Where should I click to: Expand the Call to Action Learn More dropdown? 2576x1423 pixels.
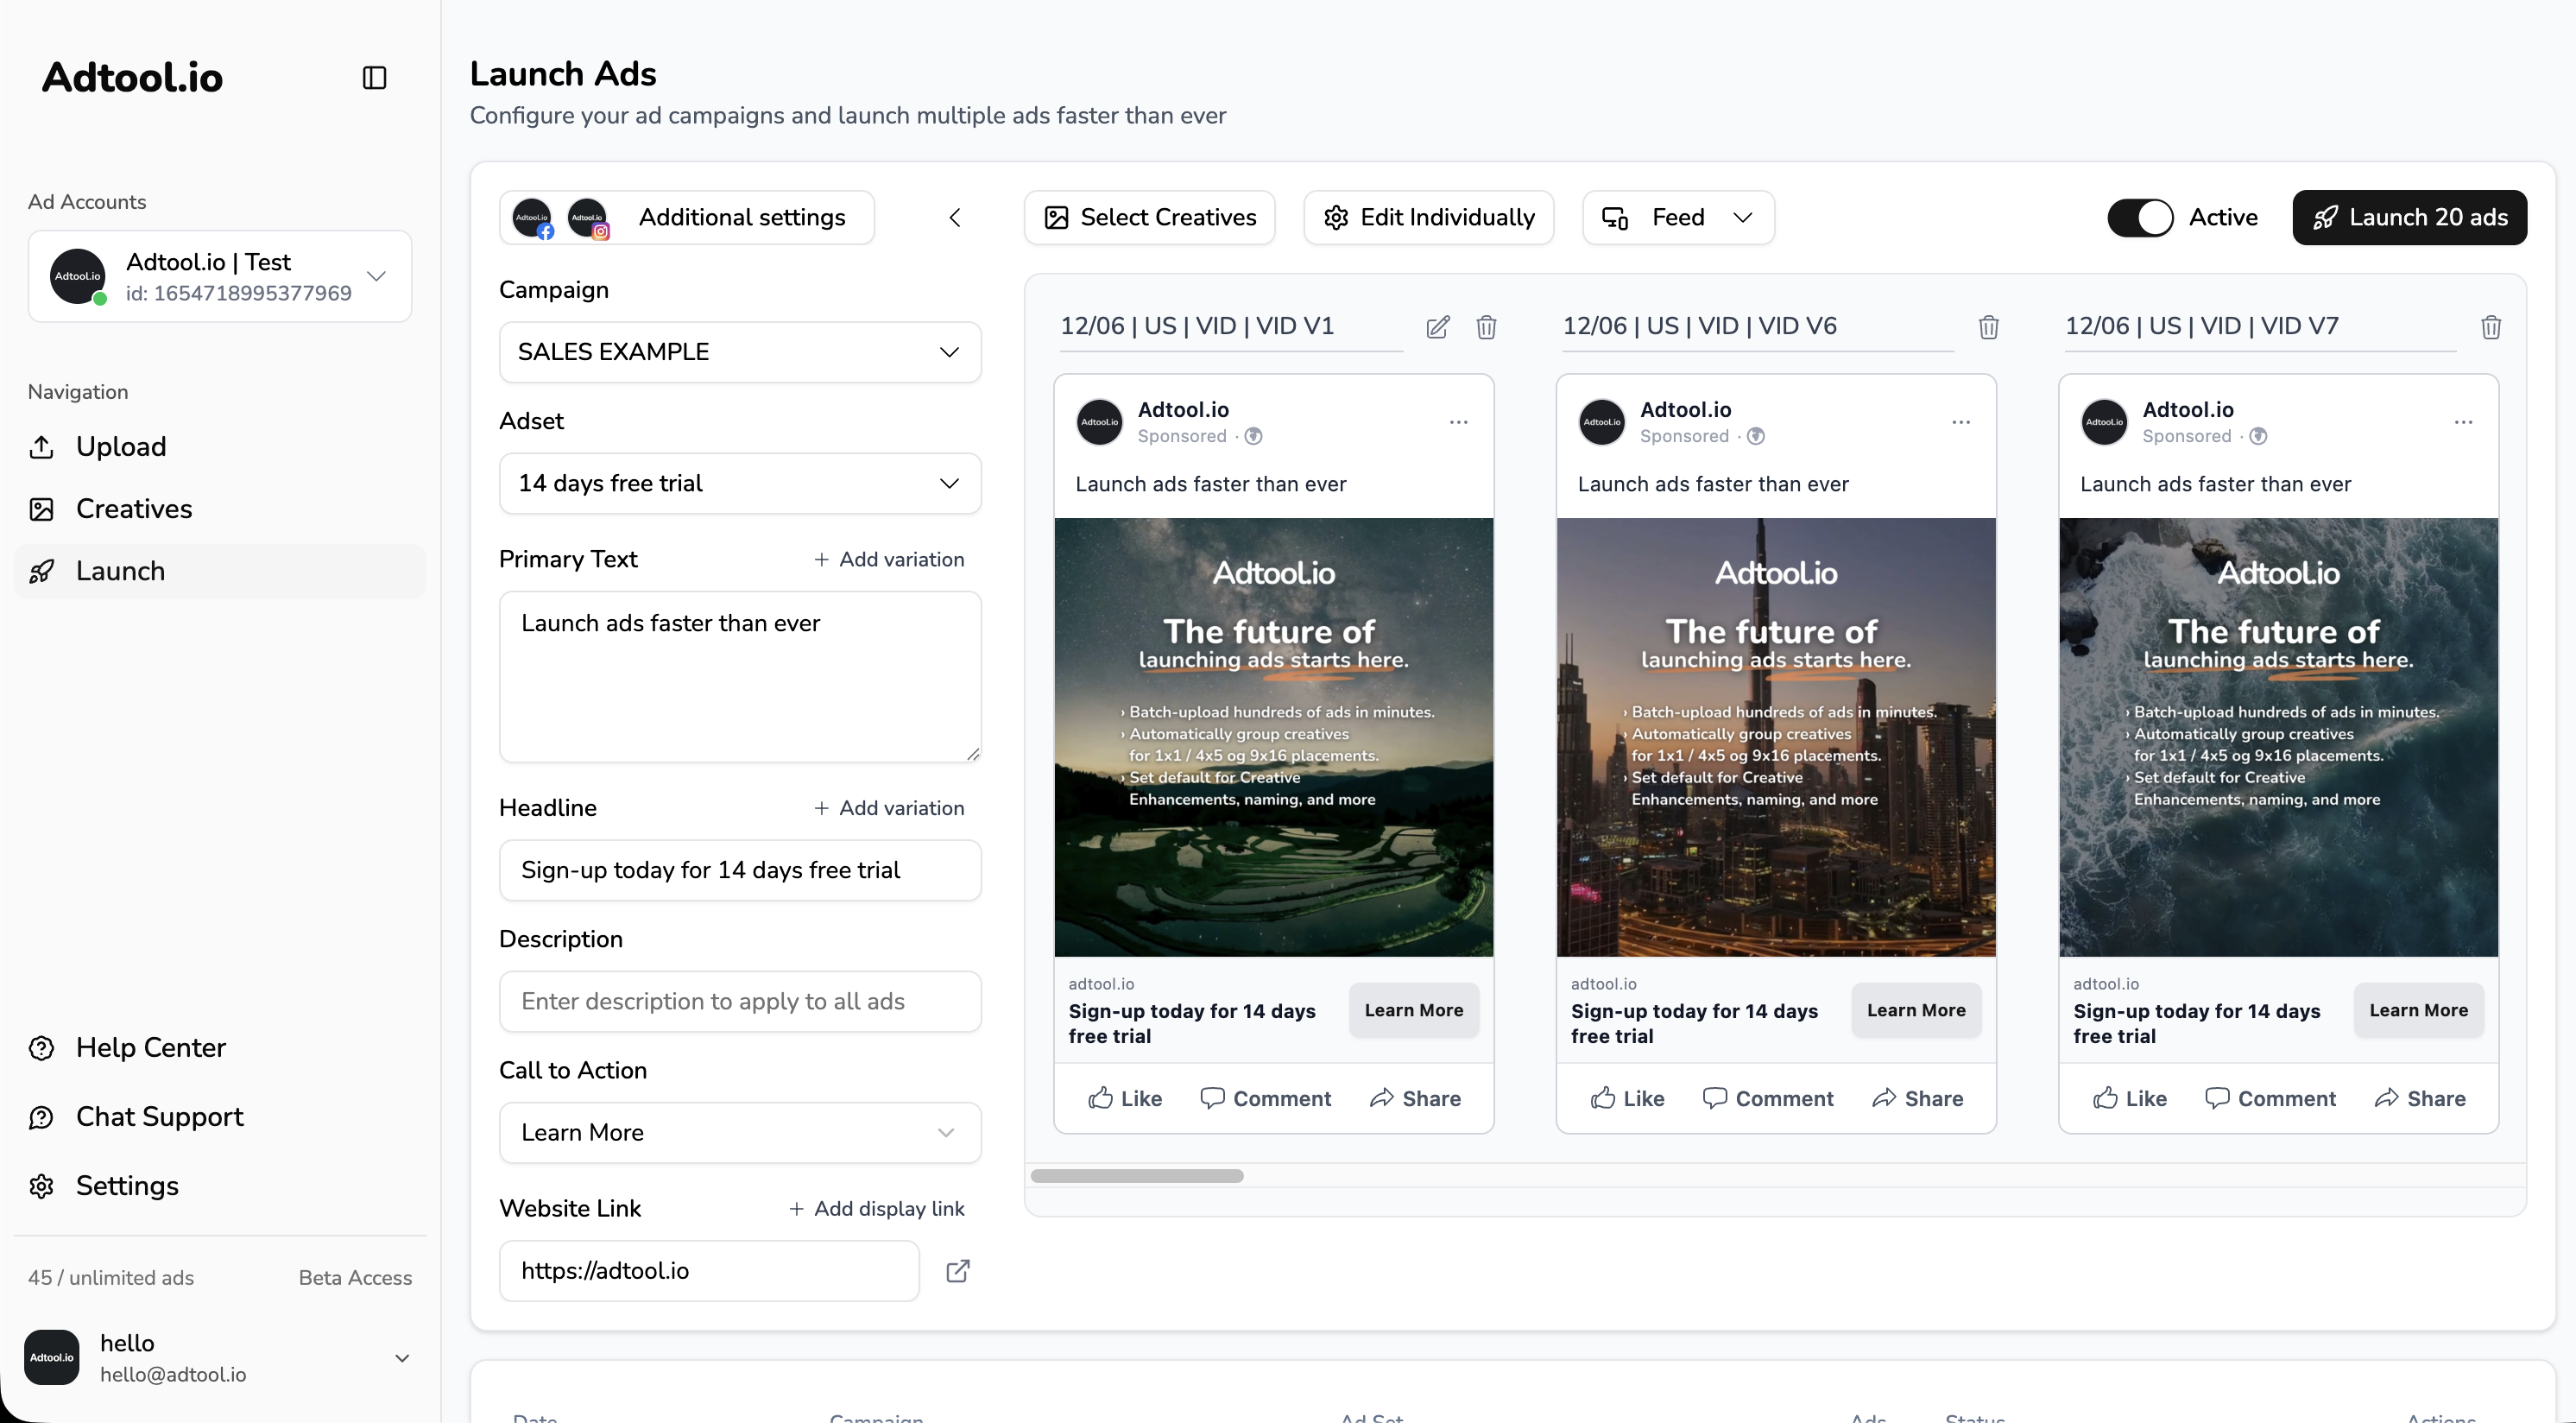739,1132
